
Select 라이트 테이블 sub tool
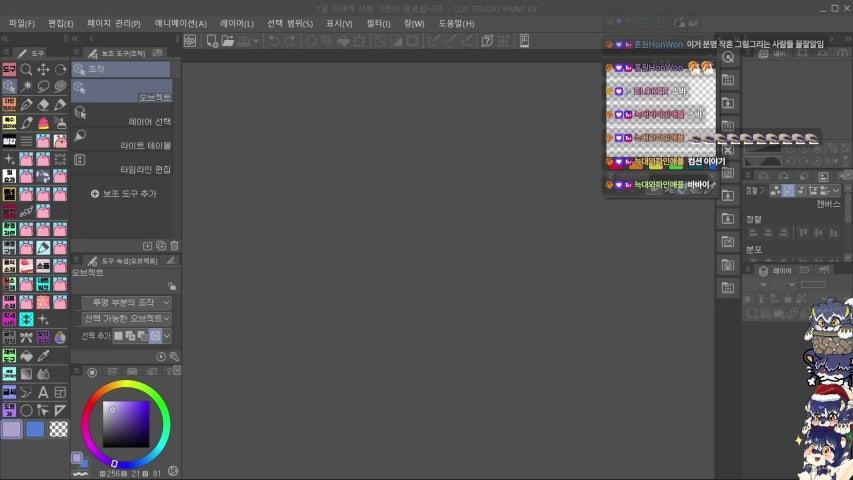[x=122, y=139]
